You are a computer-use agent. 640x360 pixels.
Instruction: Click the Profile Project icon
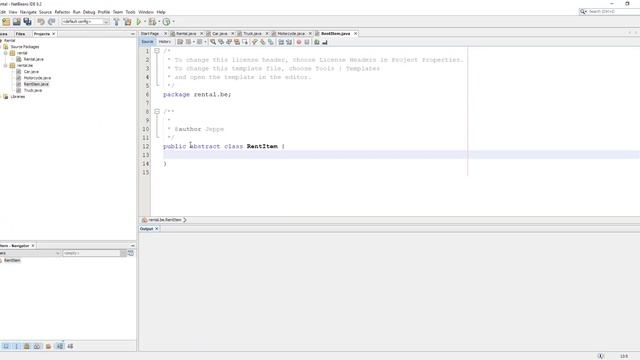[x=167, y=22]
